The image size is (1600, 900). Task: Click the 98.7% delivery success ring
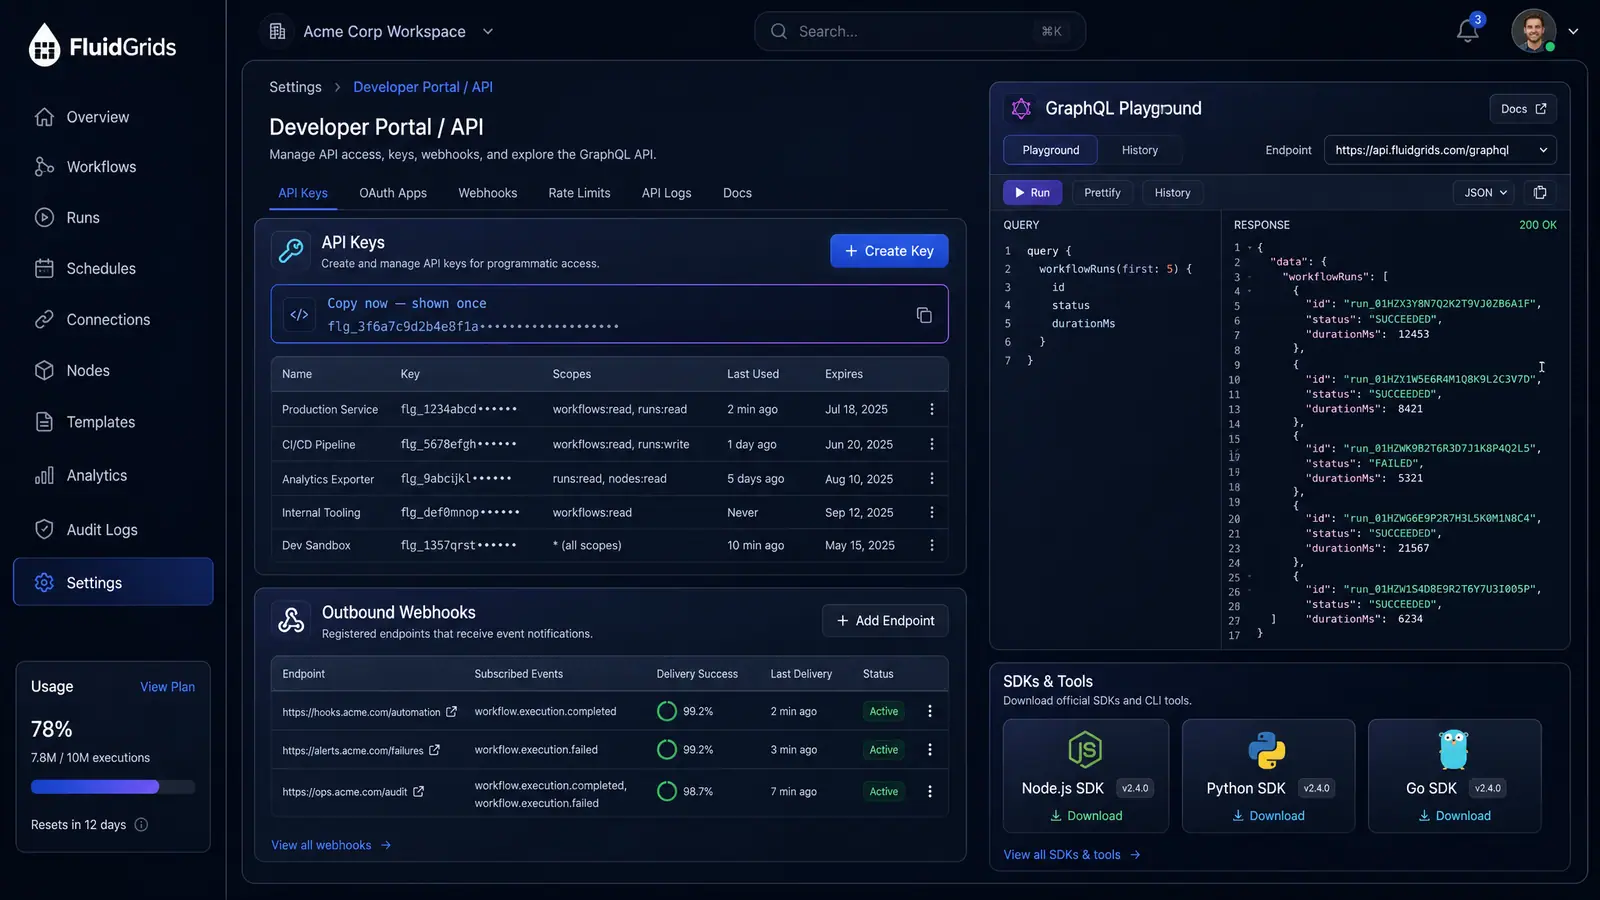click(667, 791)
